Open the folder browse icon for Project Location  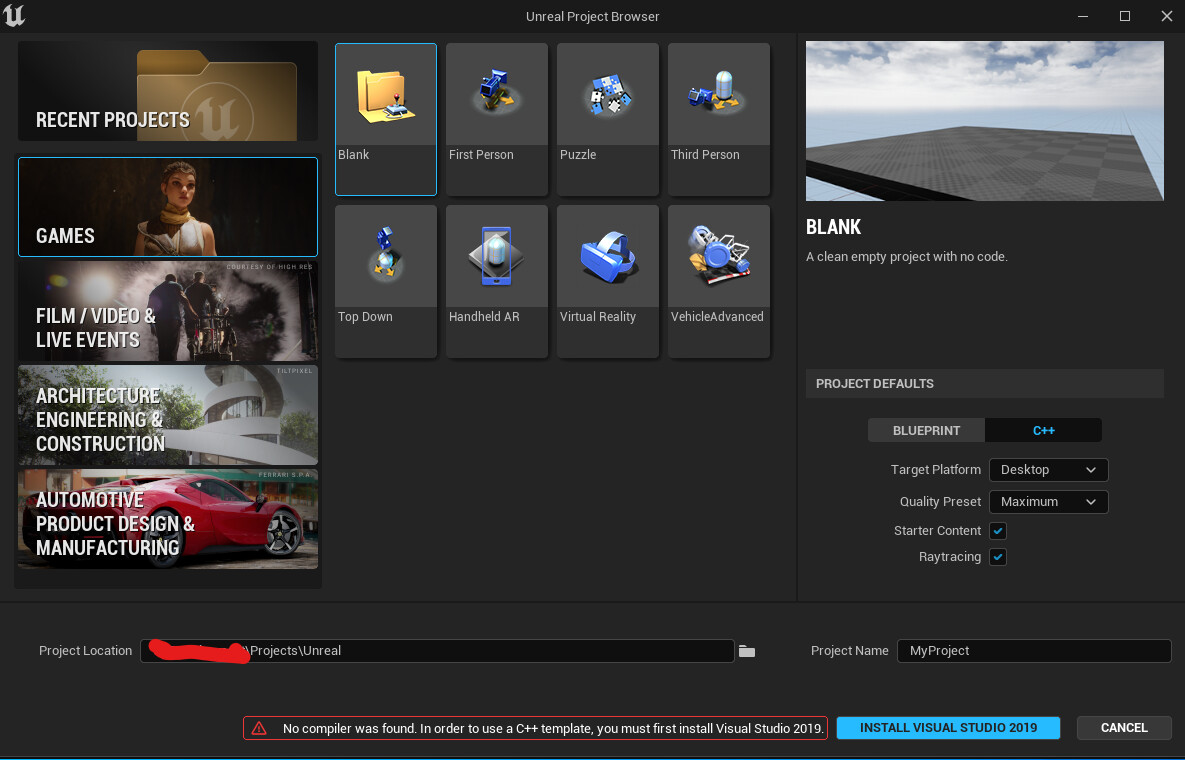tap(747, 651)
